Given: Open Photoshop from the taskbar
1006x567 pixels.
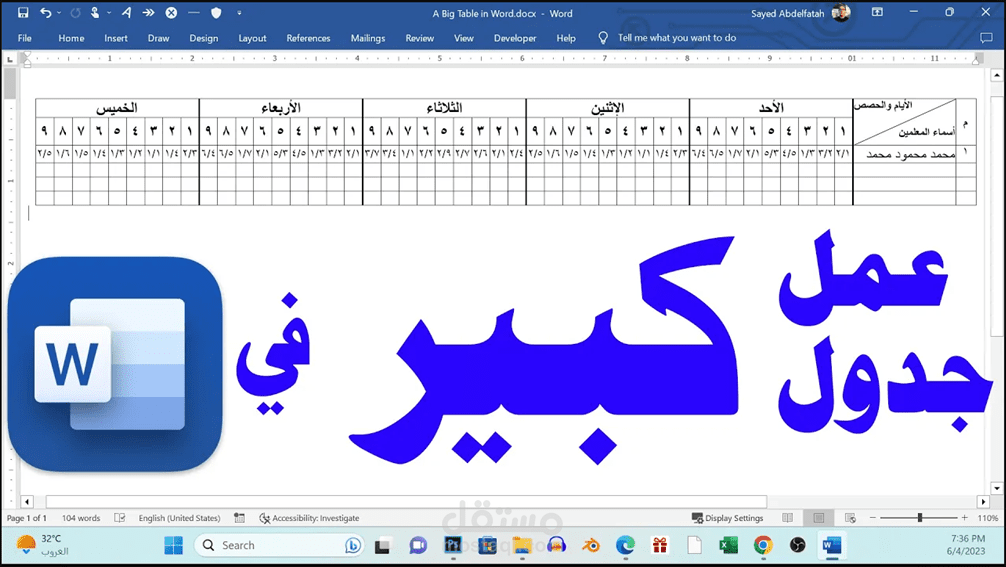Looking at the screenshot, I should pos(453,546).
